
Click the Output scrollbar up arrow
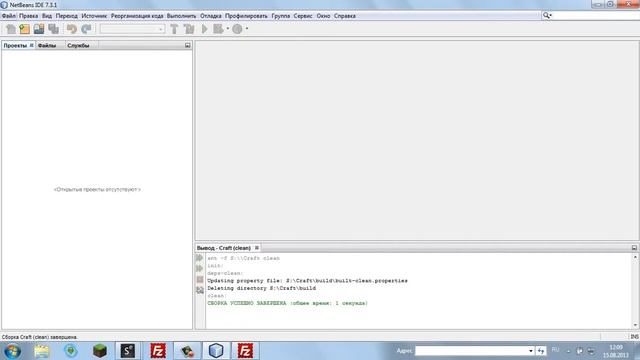coord(635,257)
